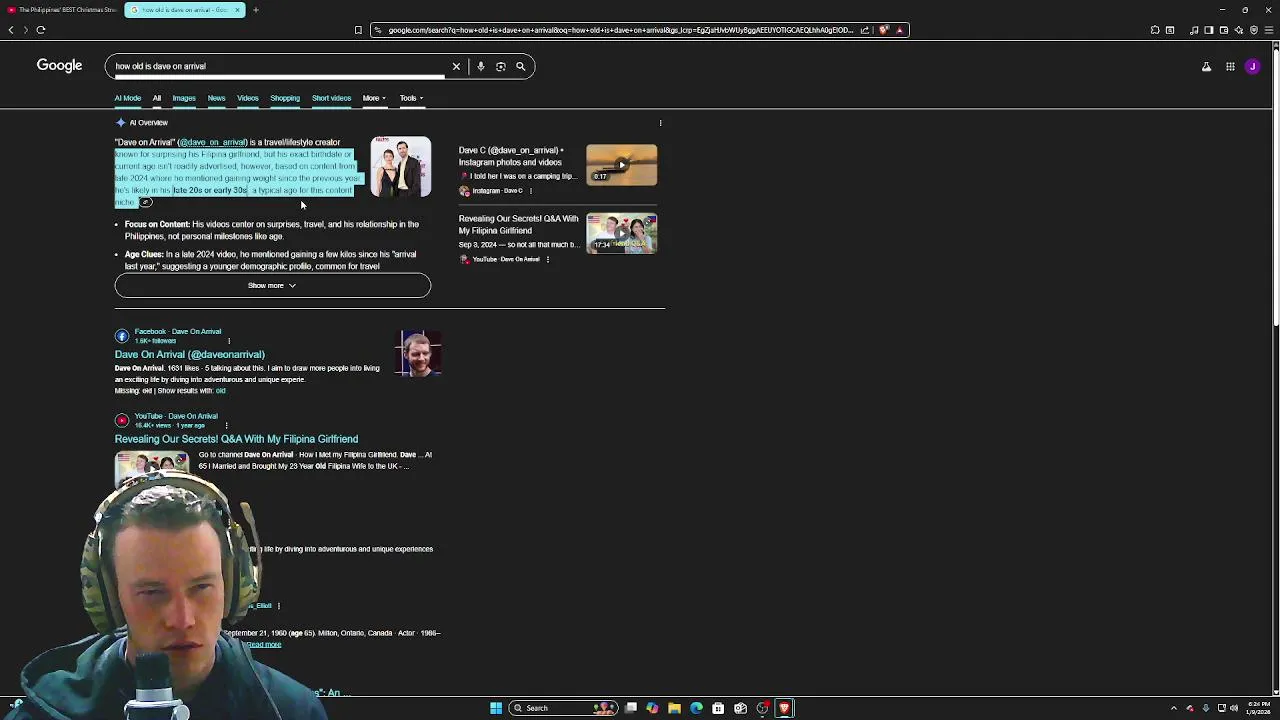Open the Brave playlist music-note icon
Screen dimensions: 1280x720
pyautogui.click(x=1194, y=30)
